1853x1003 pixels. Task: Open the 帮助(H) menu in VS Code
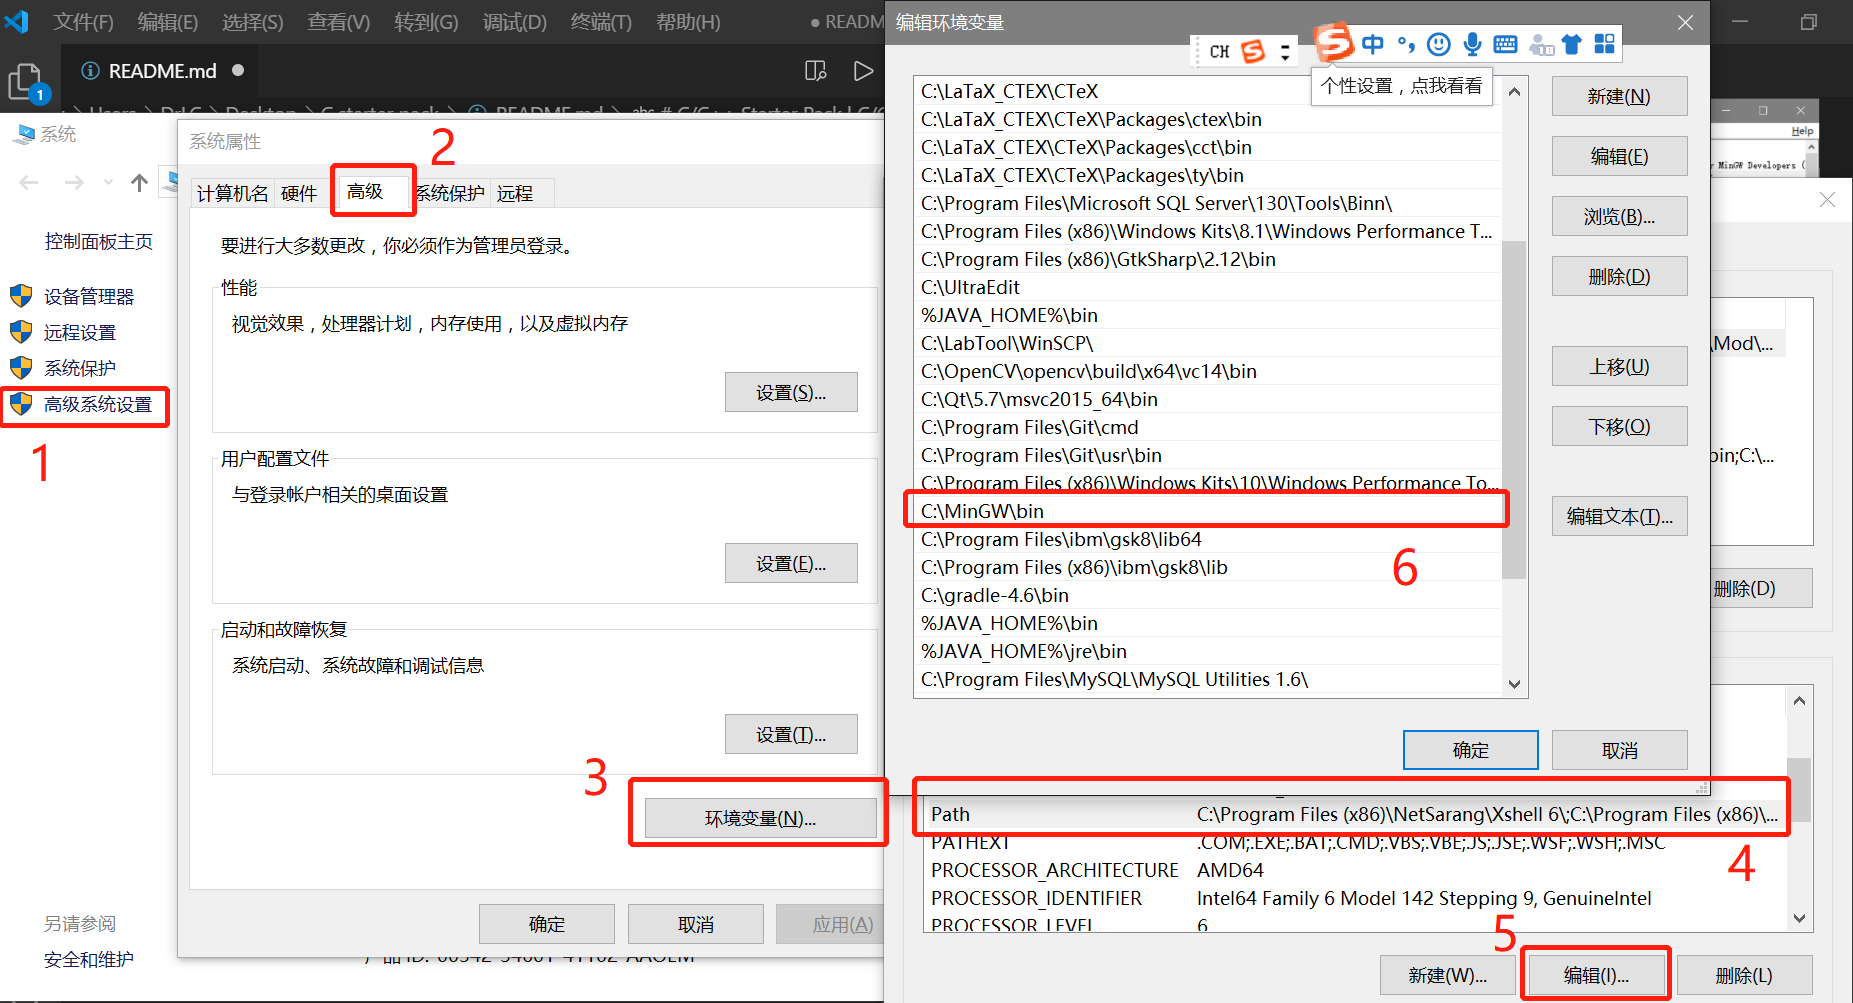(688, 22)
